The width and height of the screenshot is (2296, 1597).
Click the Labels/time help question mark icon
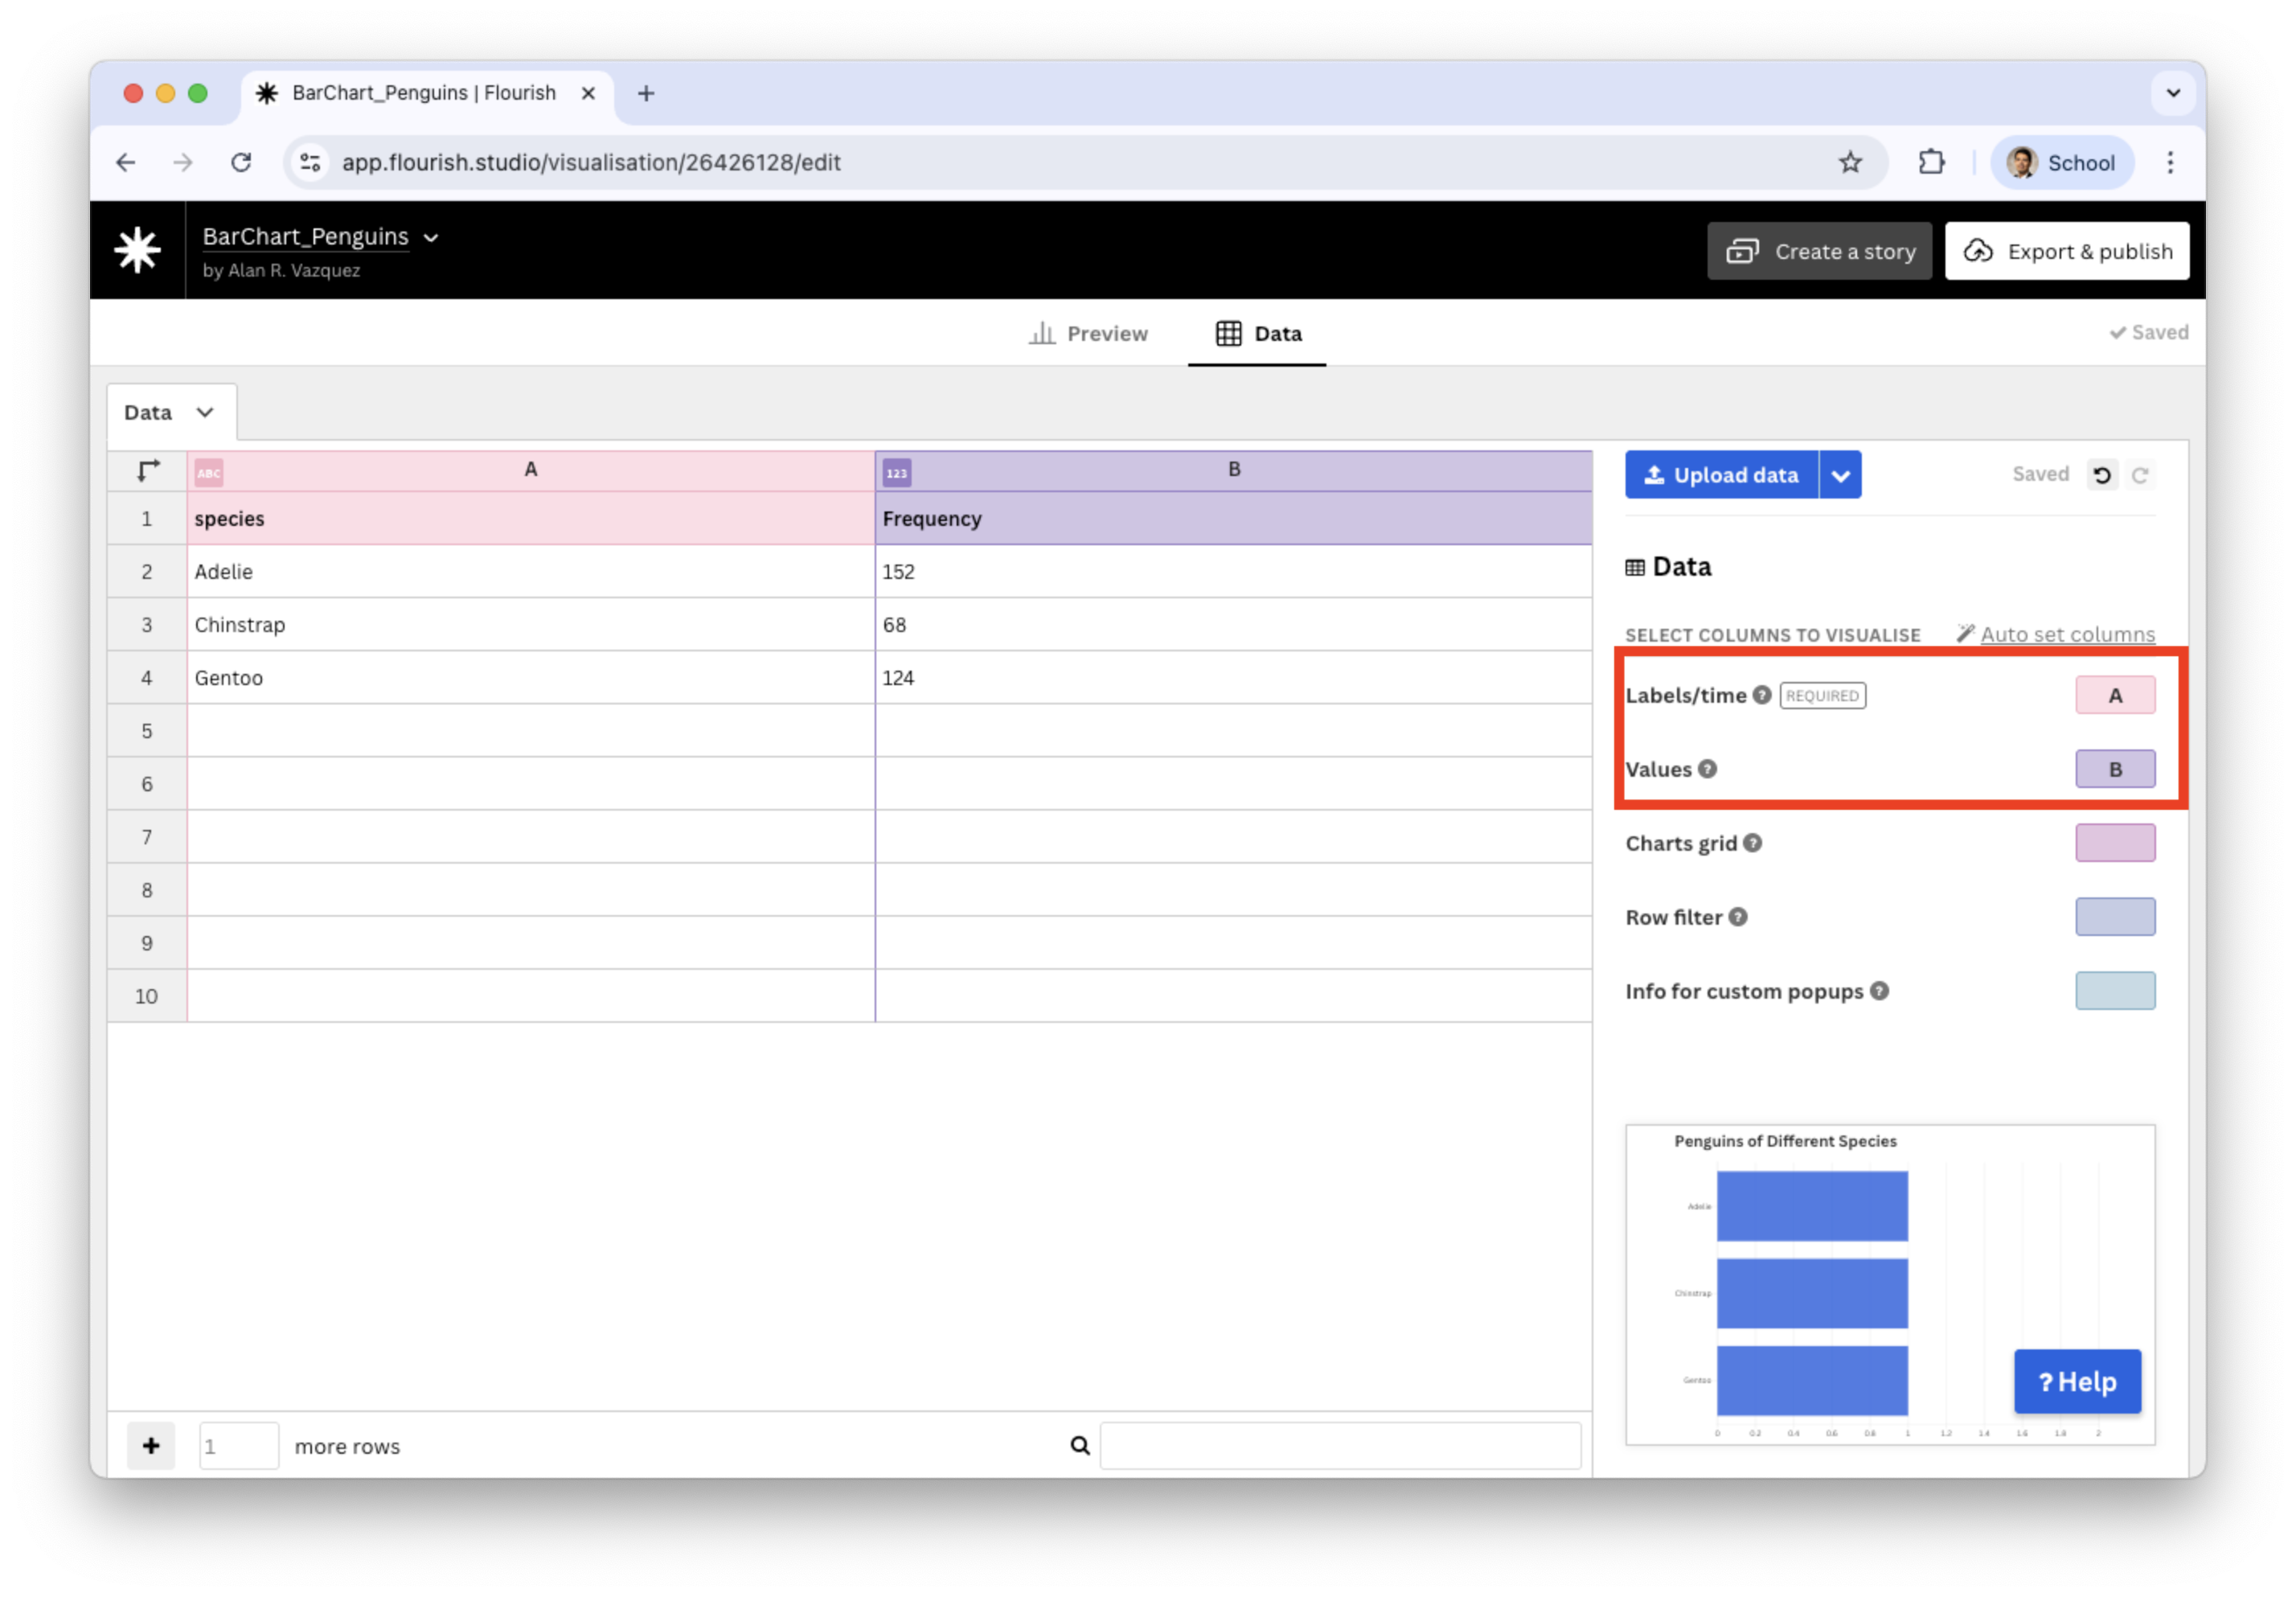pyautogui.click(x=1762, y=695)
